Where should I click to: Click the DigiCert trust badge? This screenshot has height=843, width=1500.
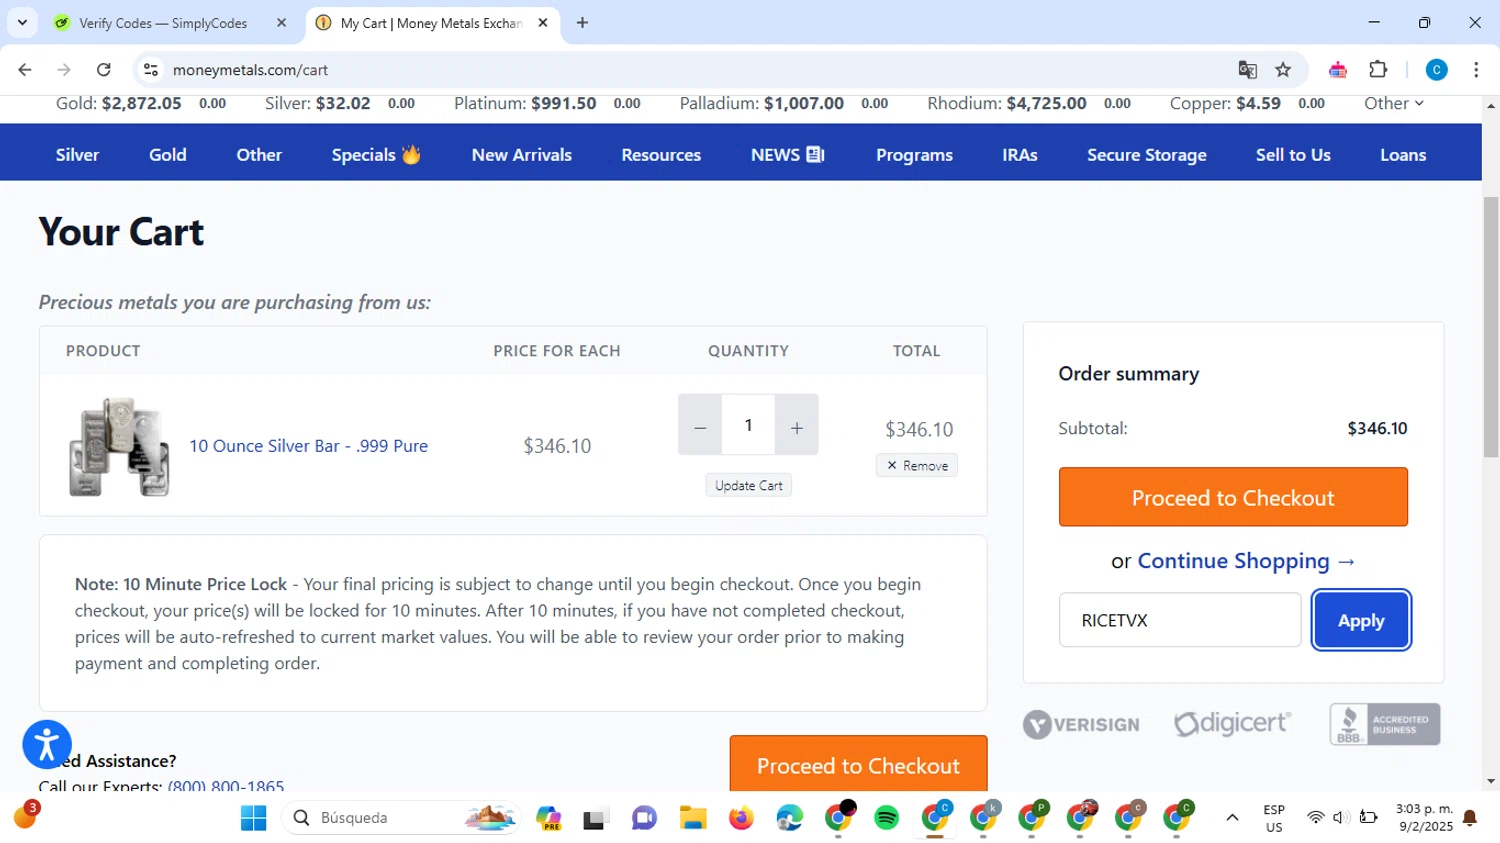pos(1232,724)
